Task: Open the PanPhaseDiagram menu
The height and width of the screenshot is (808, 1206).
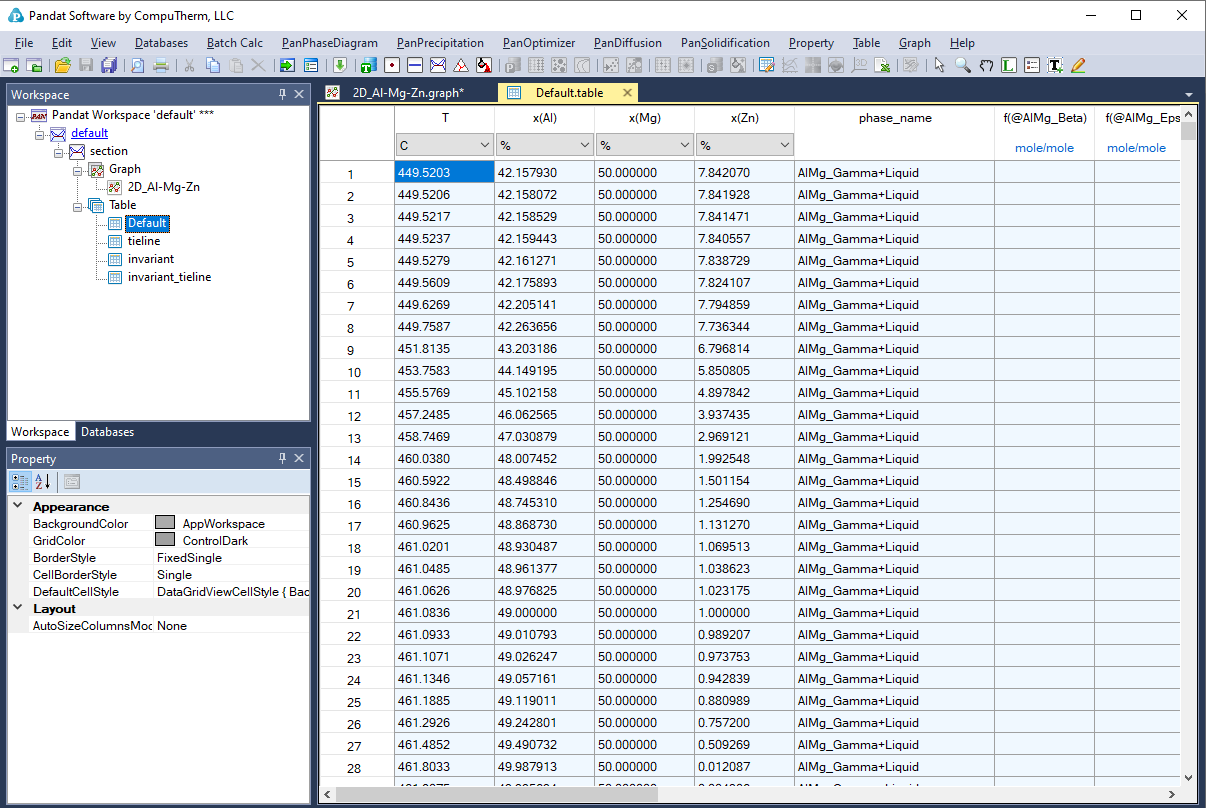Action: point(329,43)
